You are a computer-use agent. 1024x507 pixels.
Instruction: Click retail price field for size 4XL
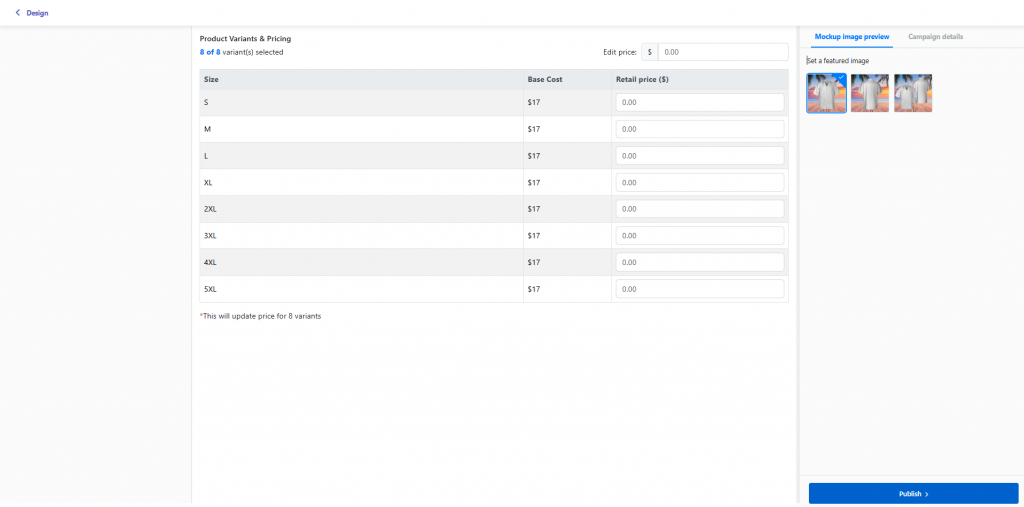point(699,262)
